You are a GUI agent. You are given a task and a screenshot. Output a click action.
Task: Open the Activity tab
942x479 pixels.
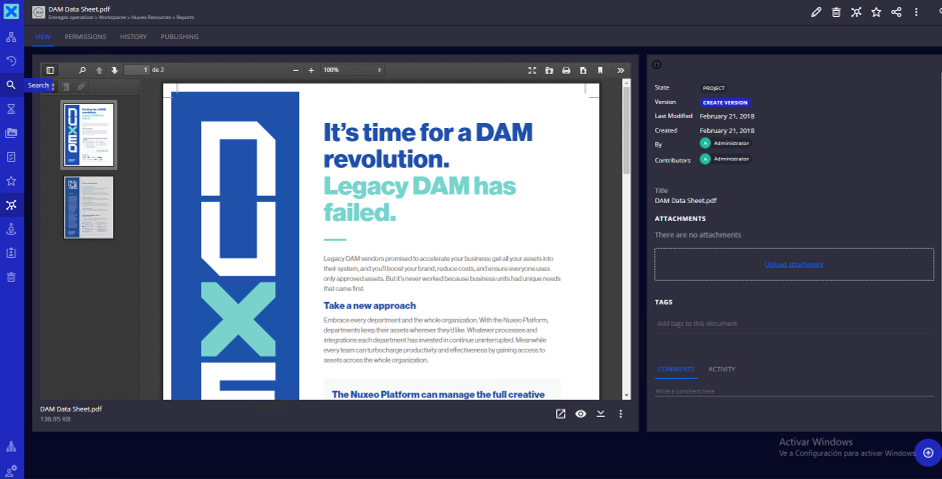[x=721, y=369]
